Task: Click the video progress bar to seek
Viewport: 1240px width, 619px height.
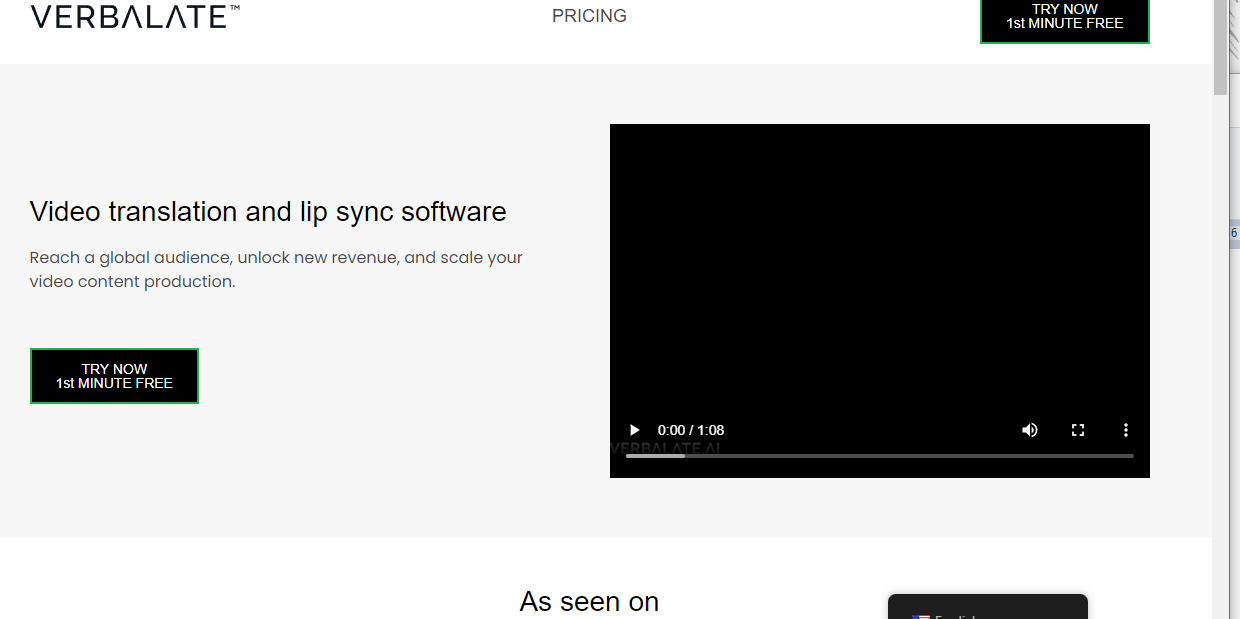Action: point(880,456)
